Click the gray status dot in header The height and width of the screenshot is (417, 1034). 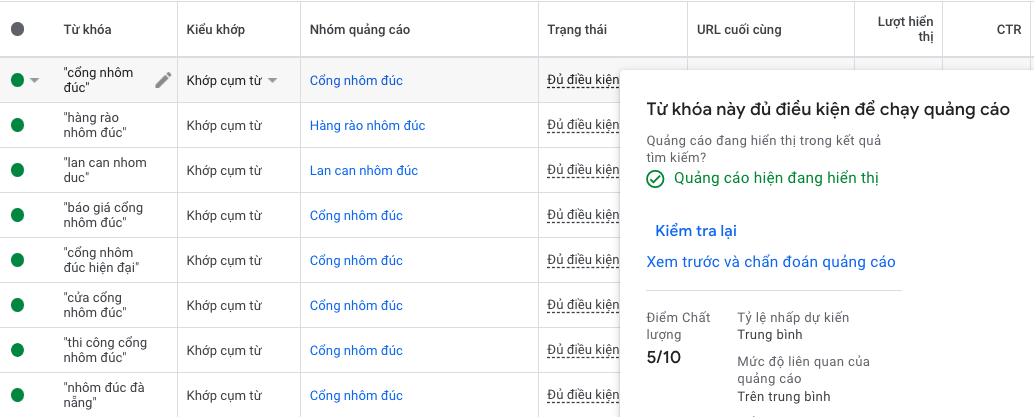pyautogui.click(x=17, y=30)
